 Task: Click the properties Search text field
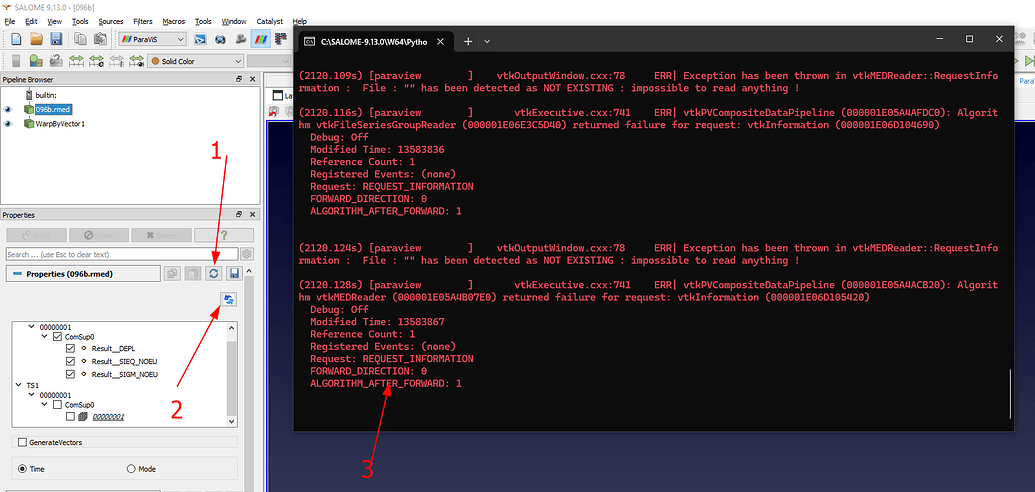click(121, 254)
